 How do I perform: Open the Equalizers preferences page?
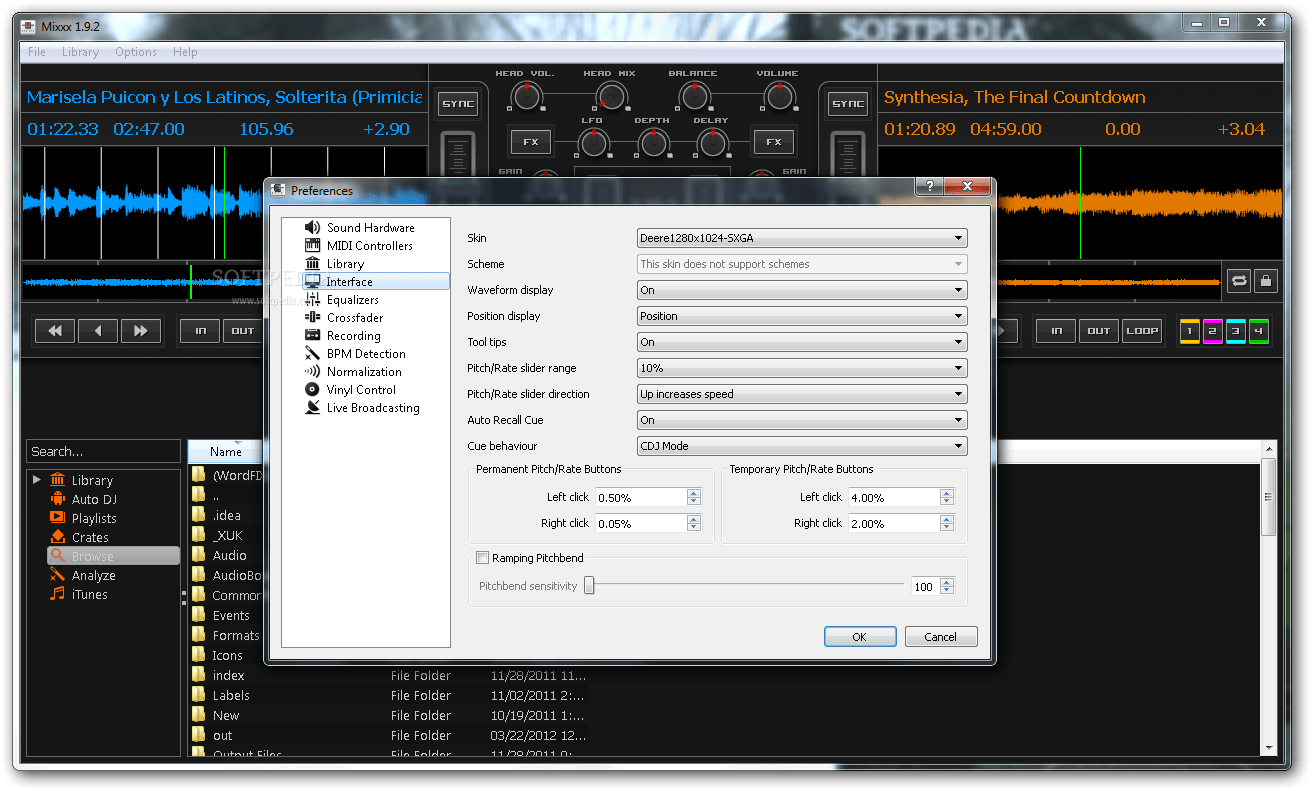(x=341, y=300)
